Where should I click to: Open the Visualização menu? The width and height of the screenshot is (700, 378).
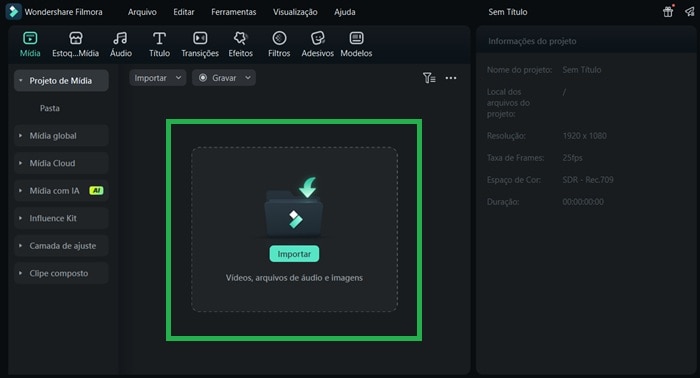point(295,12)
